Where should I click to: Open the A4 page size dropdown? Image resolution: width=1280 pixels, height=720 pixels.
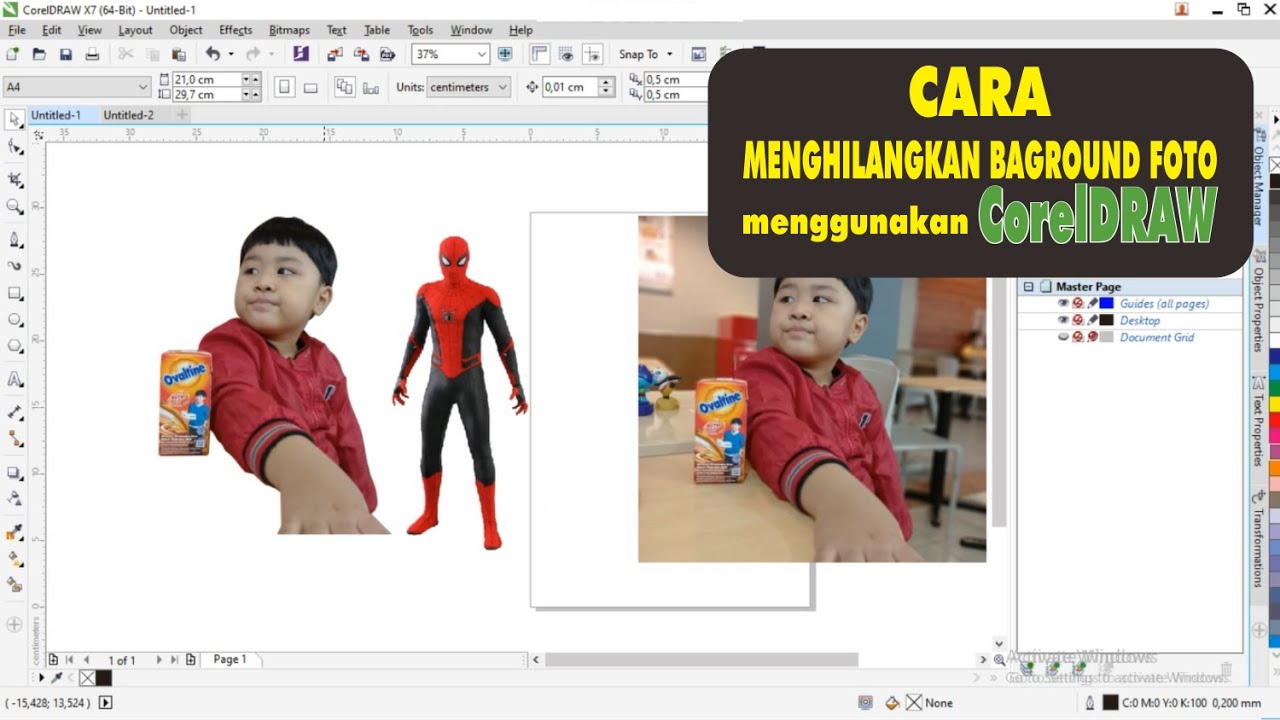pos(142,87)
